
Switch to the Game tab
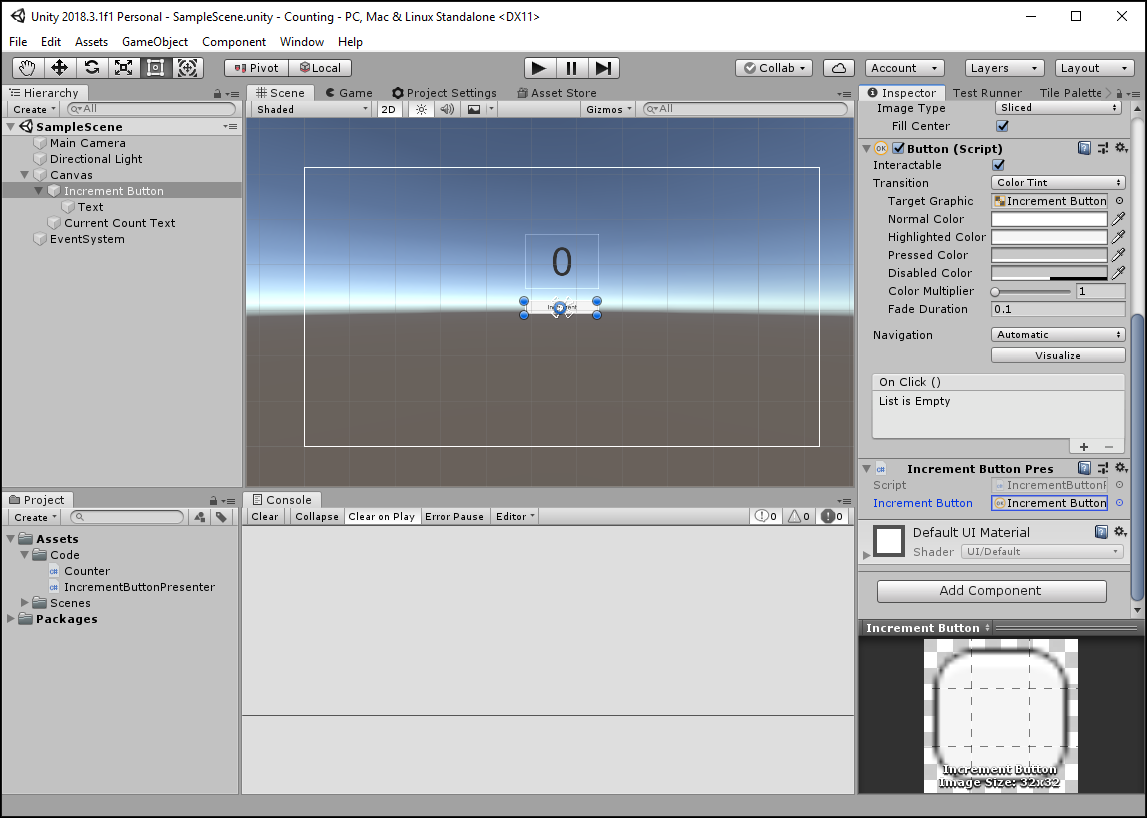348,93
